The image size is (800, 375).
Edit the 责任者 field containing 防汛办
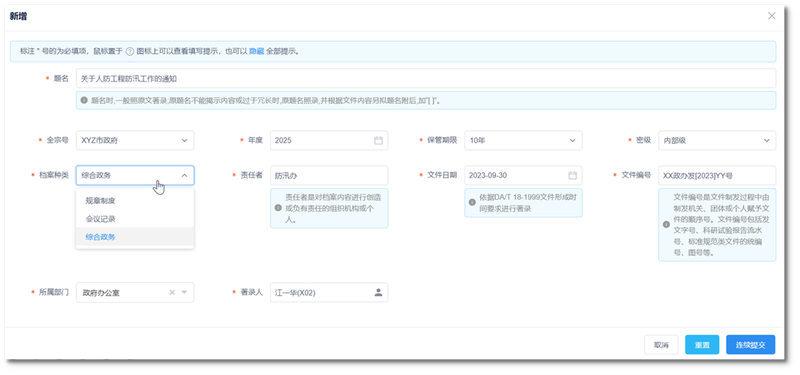[x=329, y=175]
